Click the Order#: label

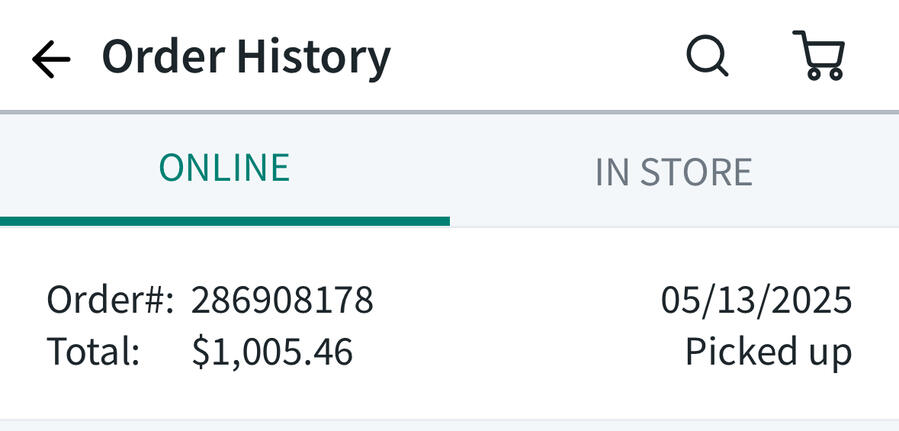click(110, 300)
